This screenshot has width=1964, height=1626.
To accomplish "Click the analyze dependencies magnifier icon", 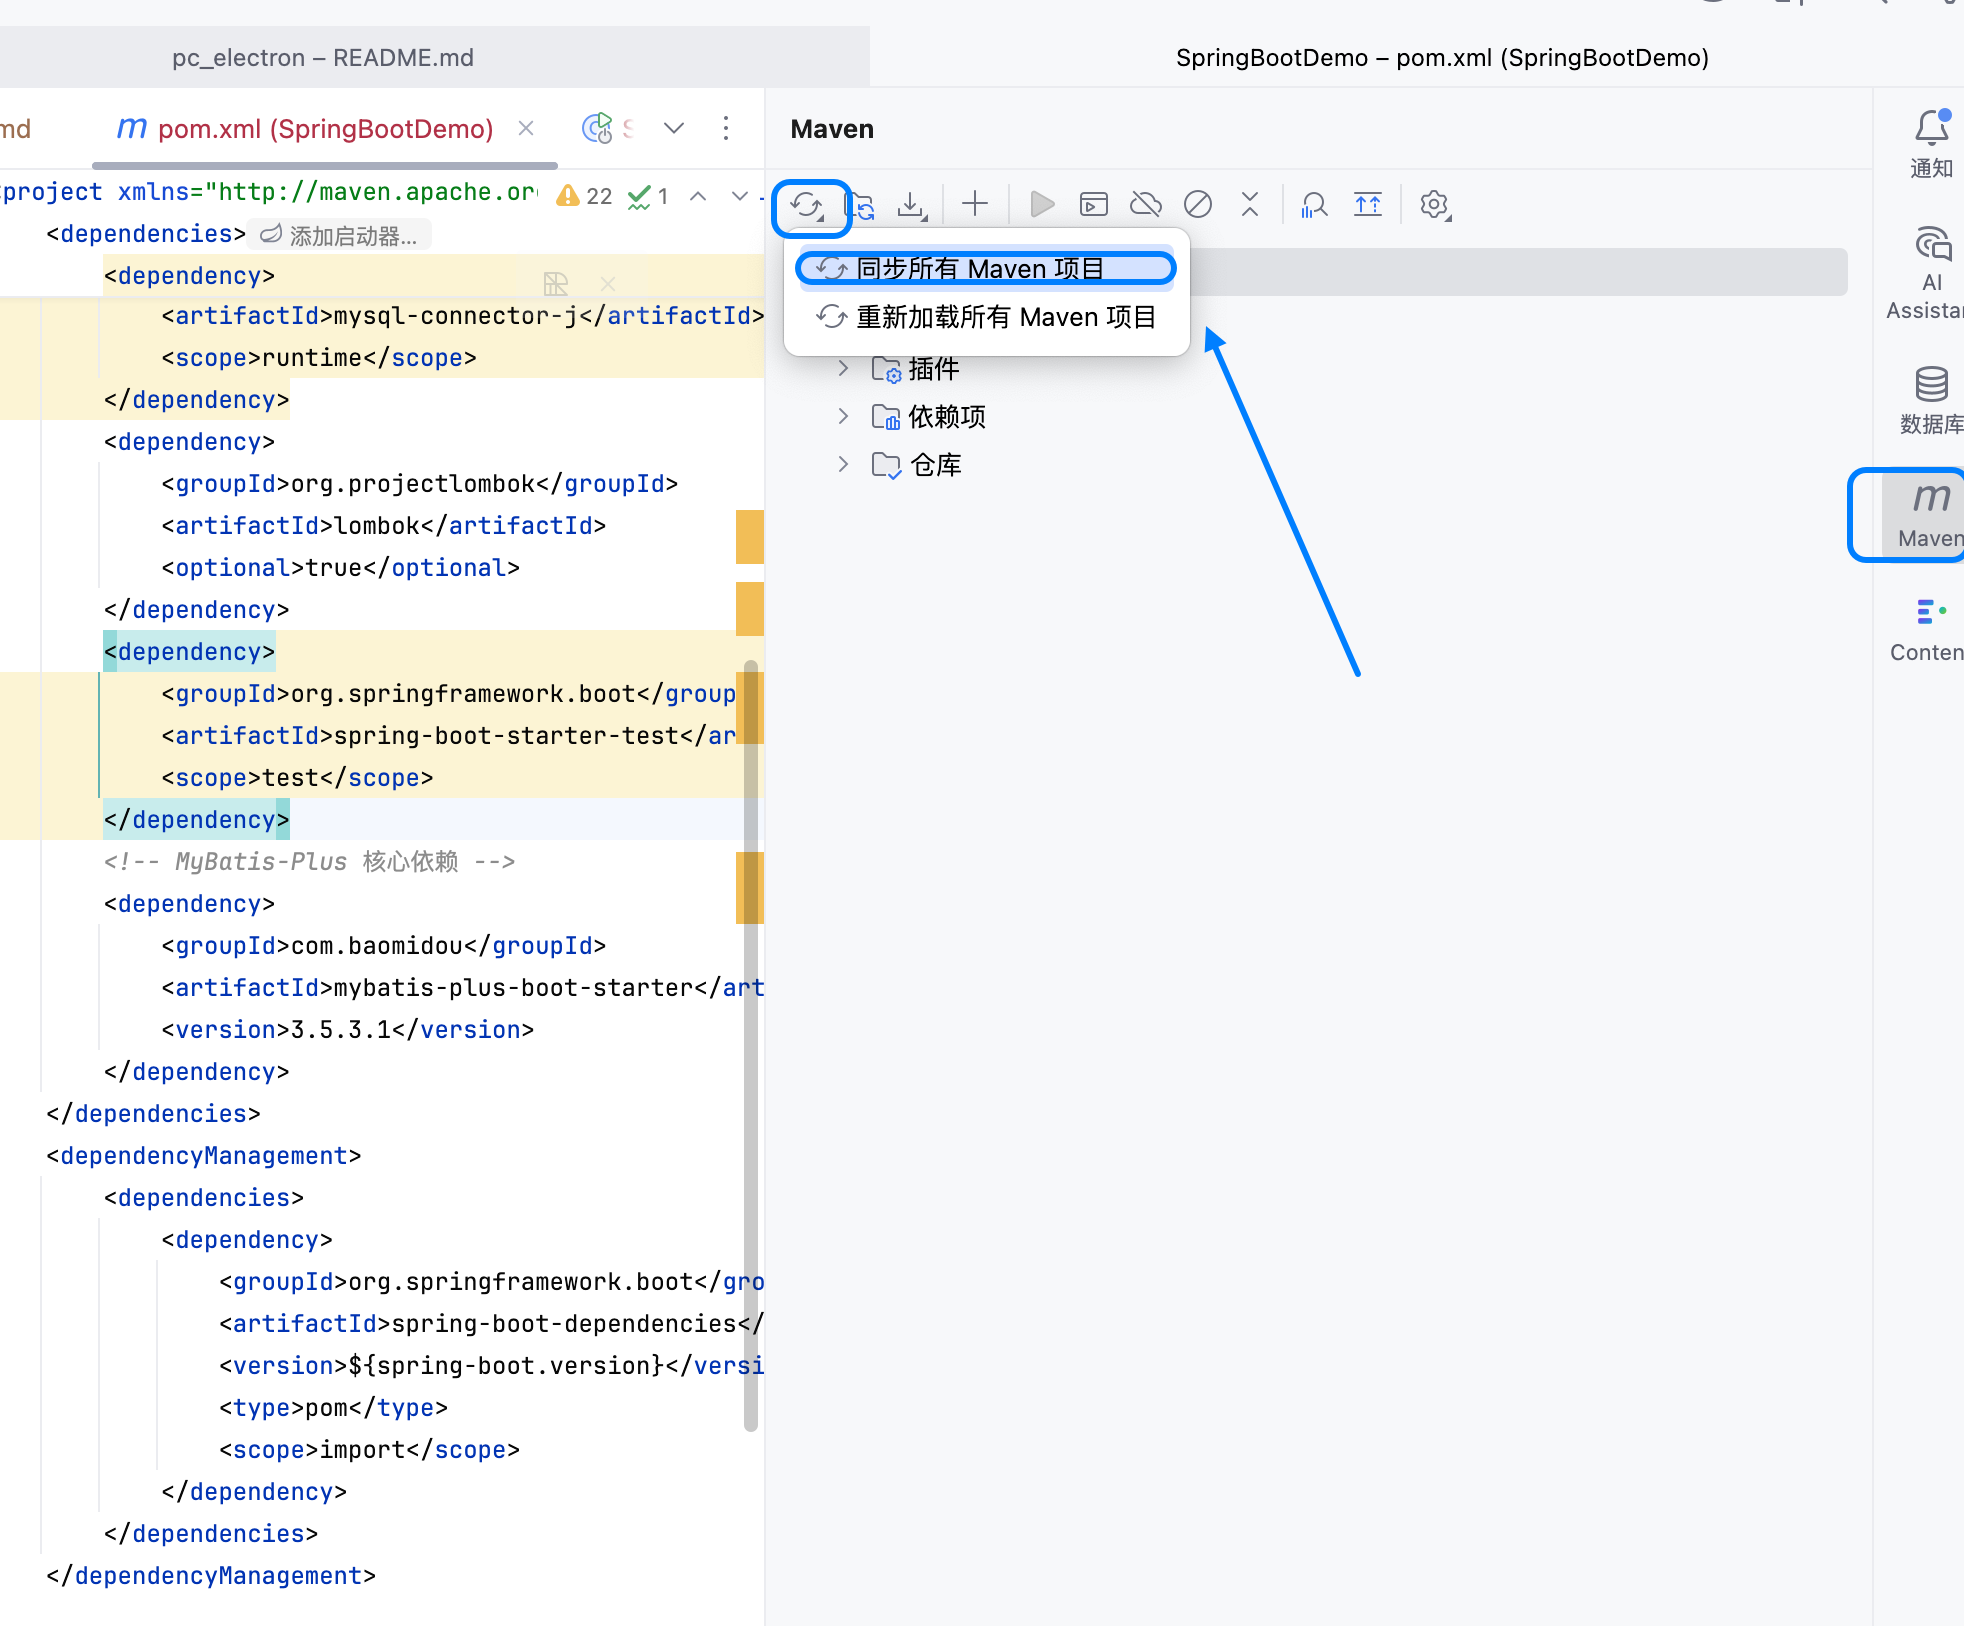I will coord(1314,205).
